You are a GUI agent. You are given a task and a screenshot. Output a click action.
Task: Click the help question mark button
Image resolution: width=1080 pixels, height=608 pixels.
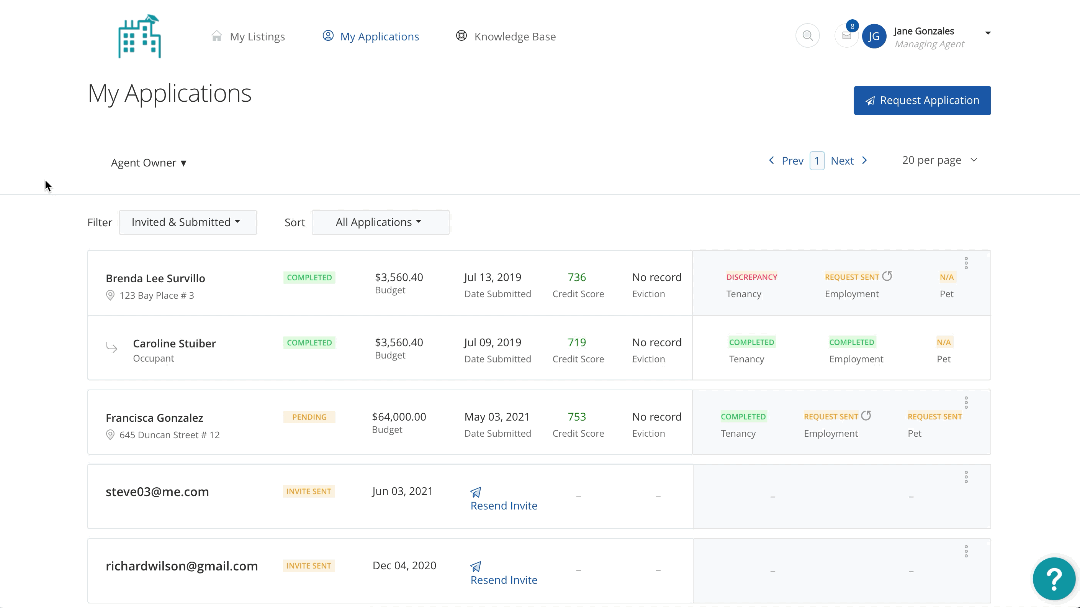click(1053, 577)
